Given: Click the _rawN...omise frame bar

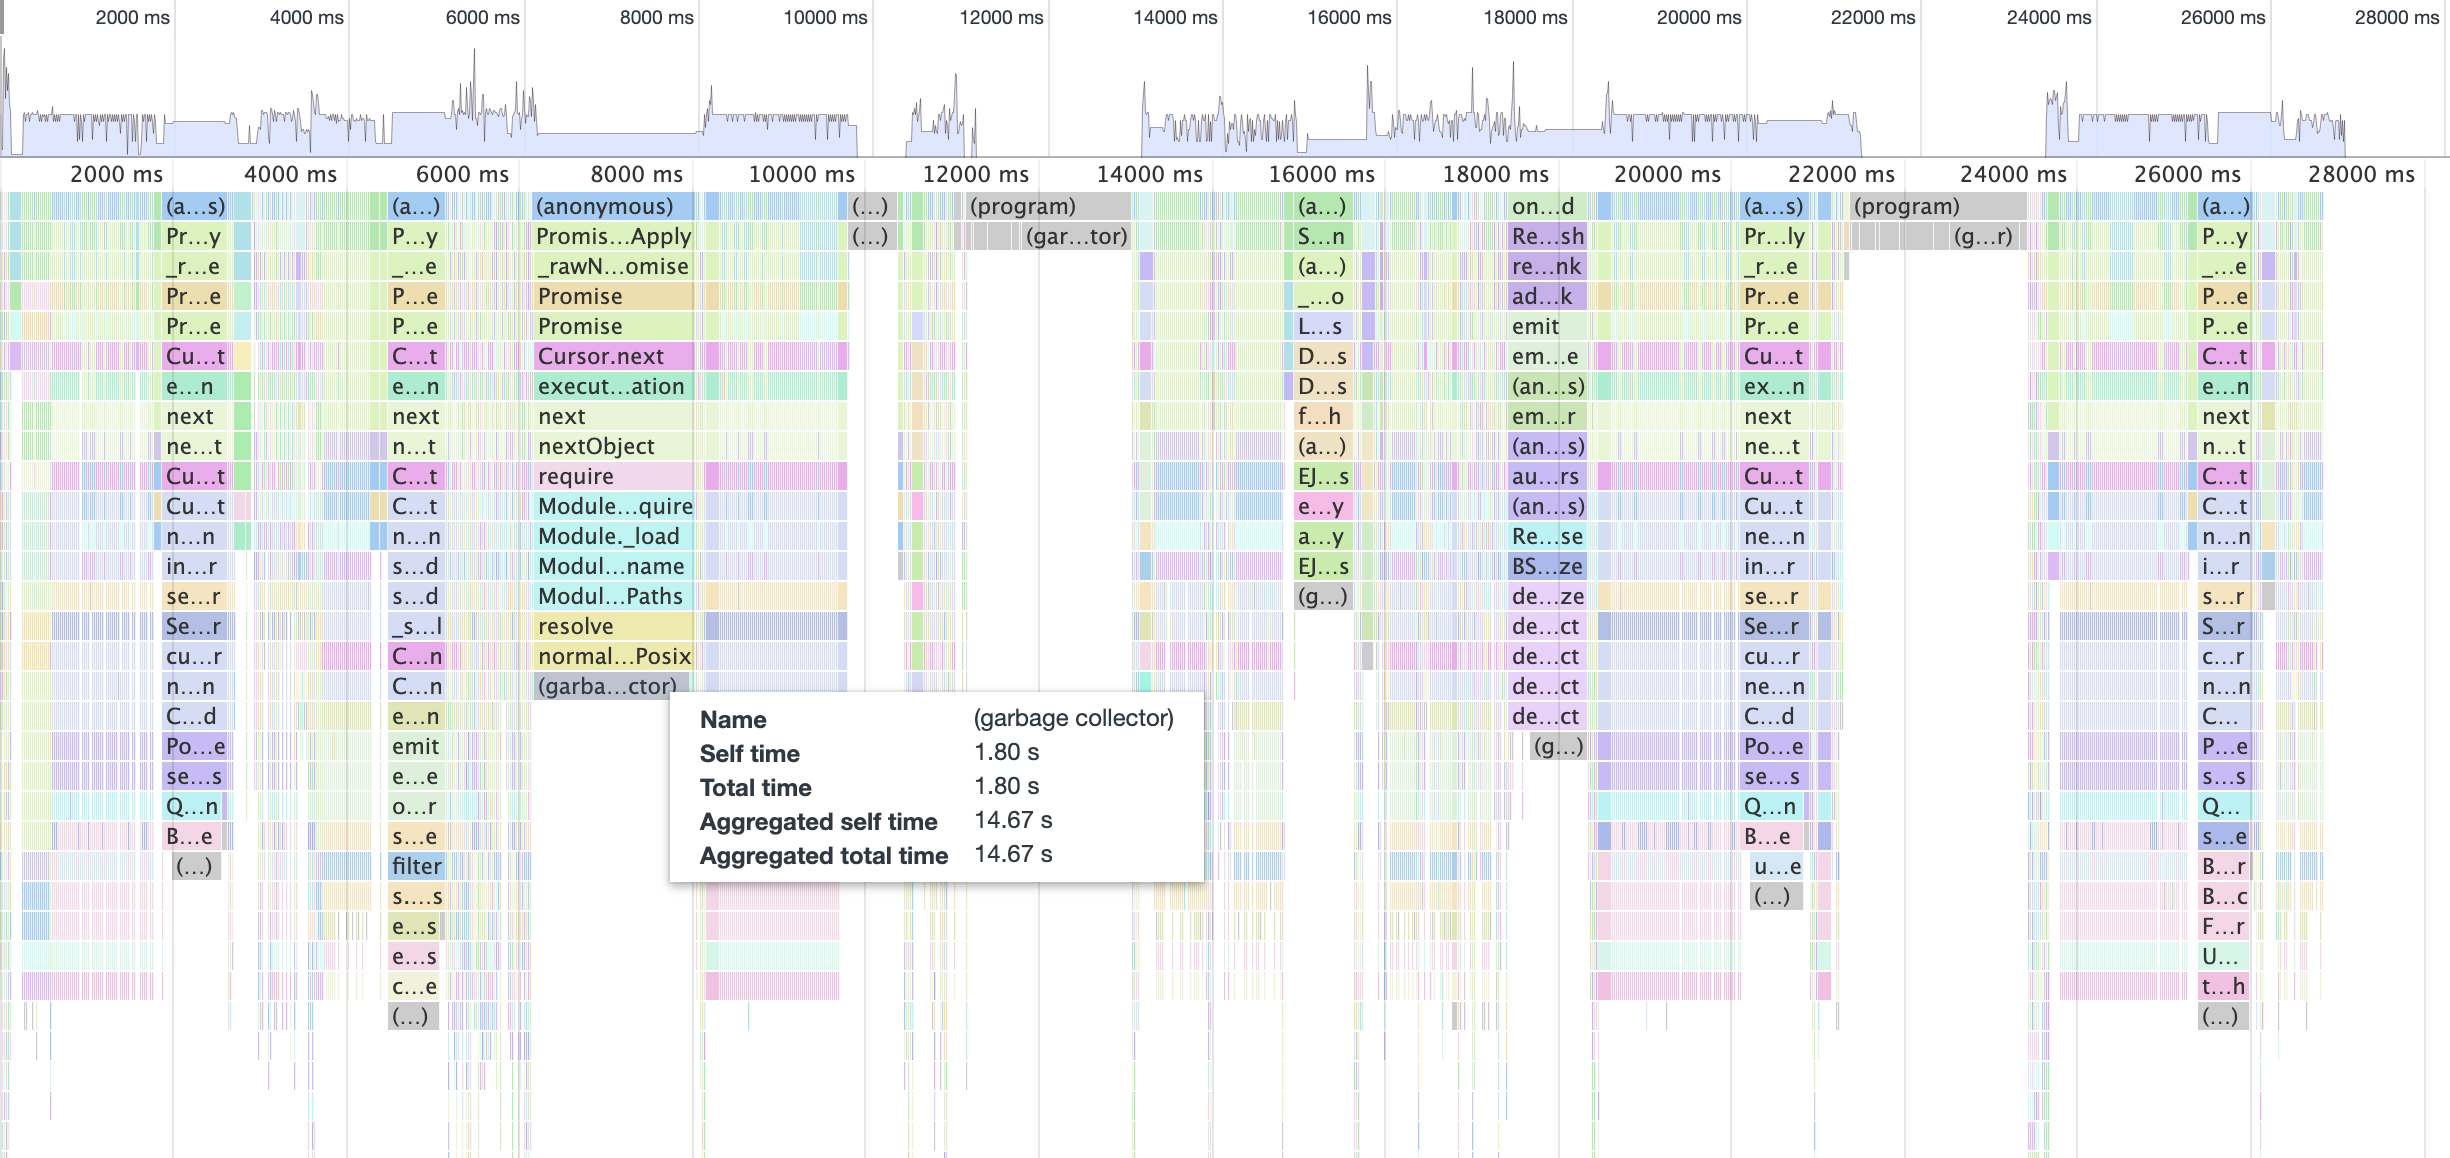Looking at the screenshot, I should click(x=613, y=267).
